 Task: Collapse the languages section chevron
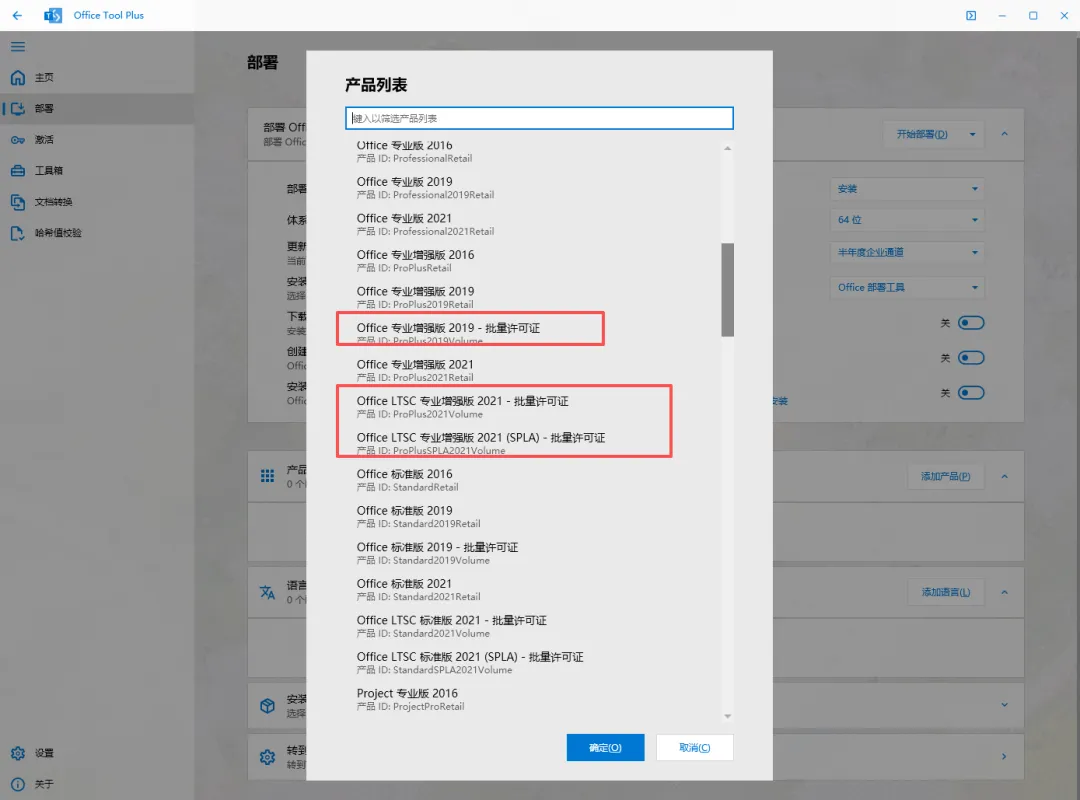(x=1004, y=592)
